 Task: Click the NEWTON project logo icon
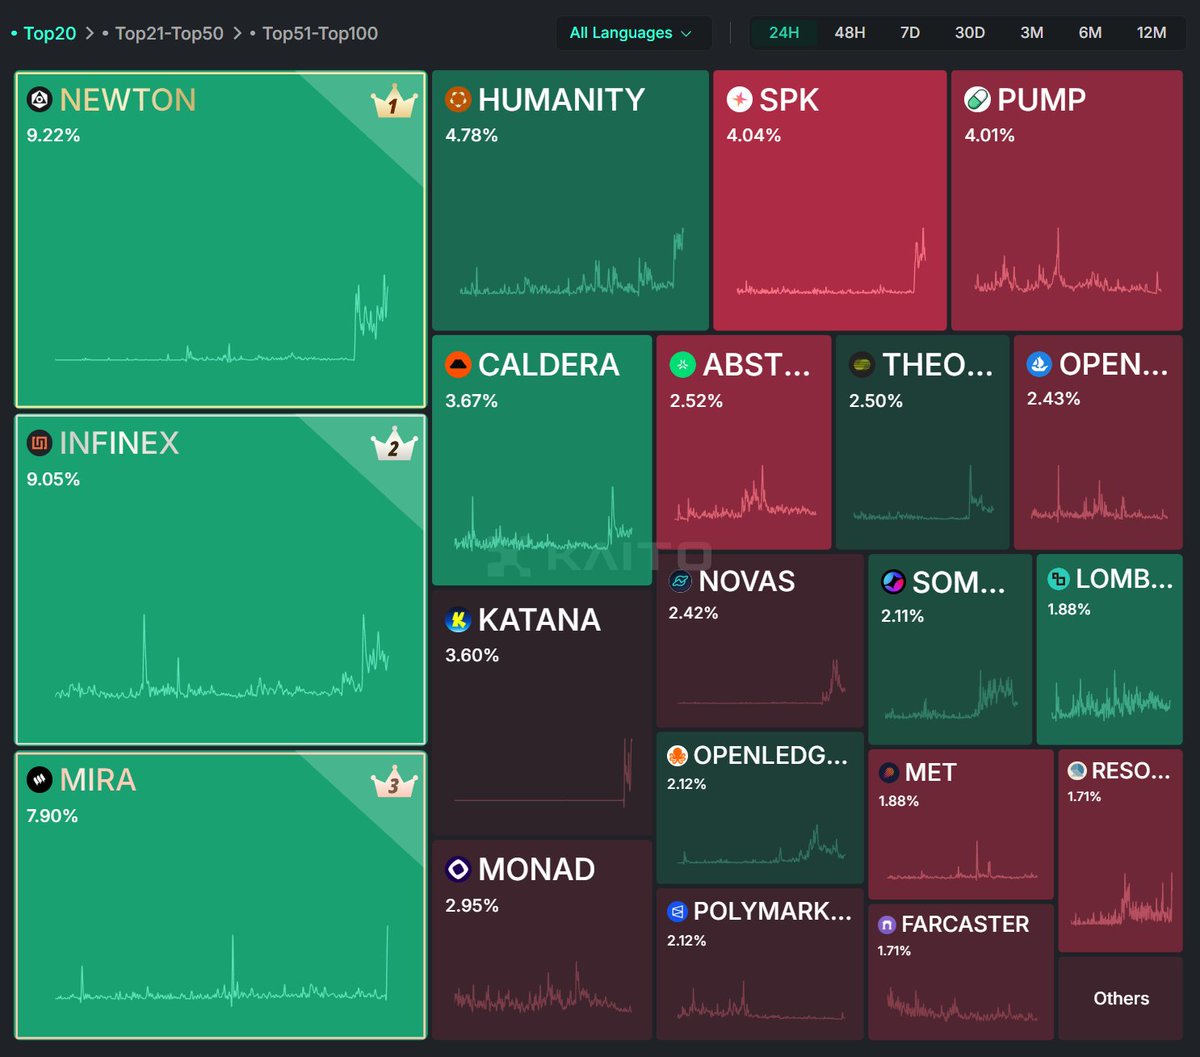coord(39,99)
